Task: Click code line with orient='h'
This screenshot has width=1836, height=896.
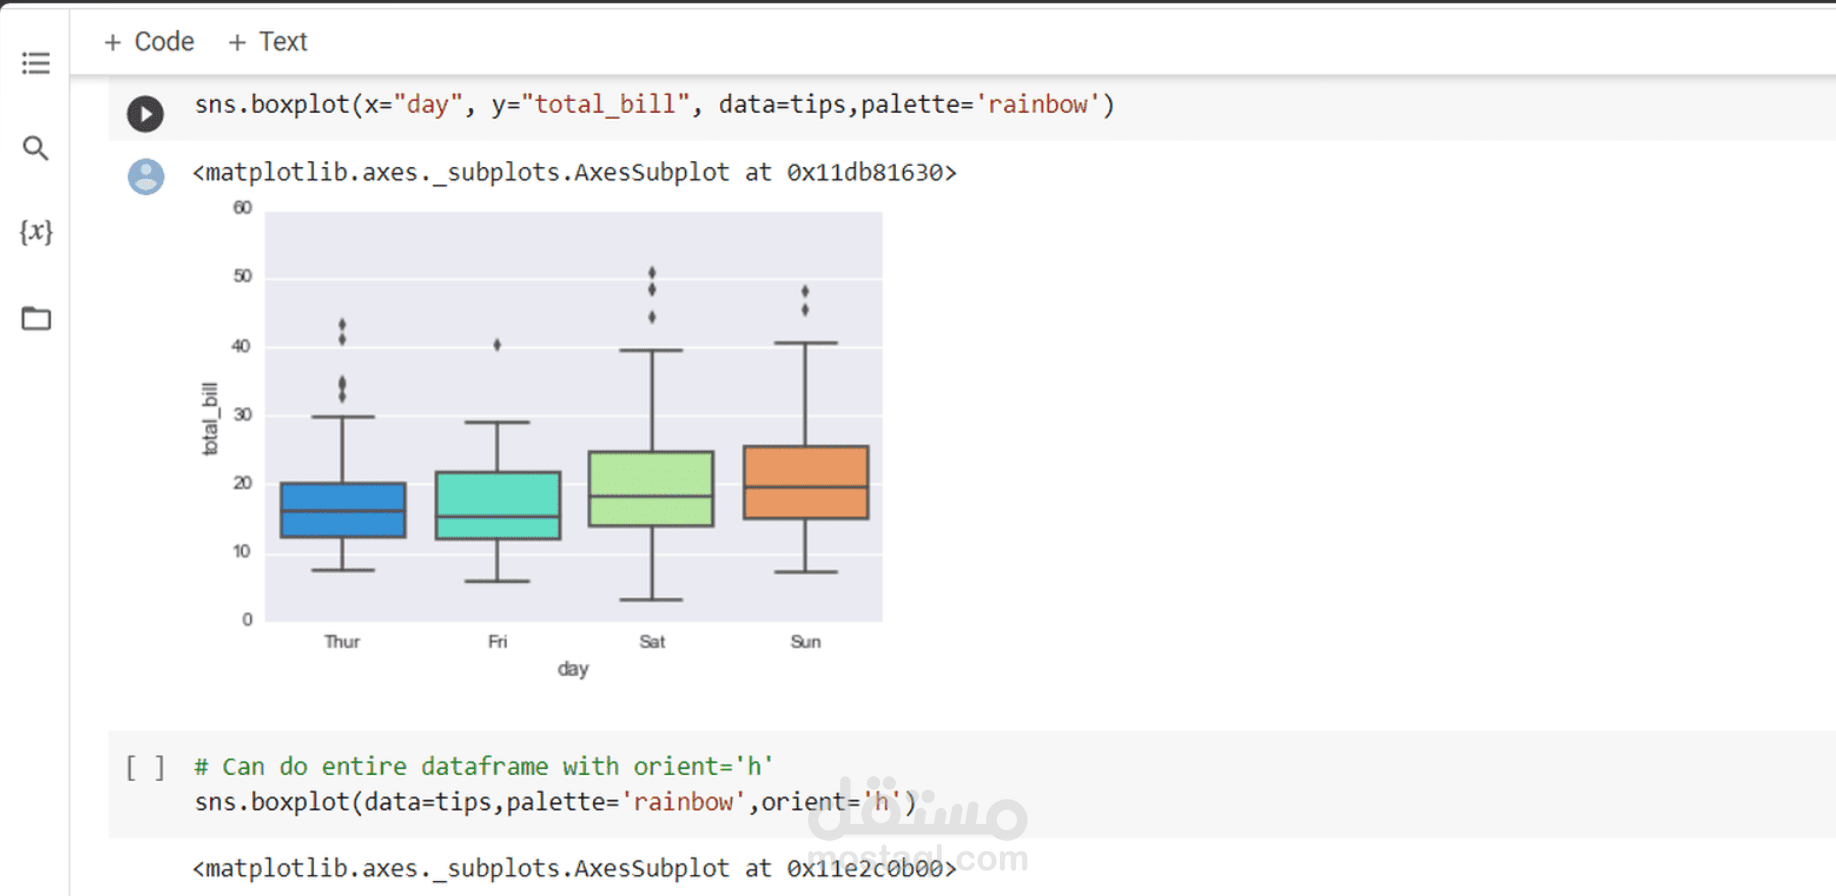Action: 555,802
